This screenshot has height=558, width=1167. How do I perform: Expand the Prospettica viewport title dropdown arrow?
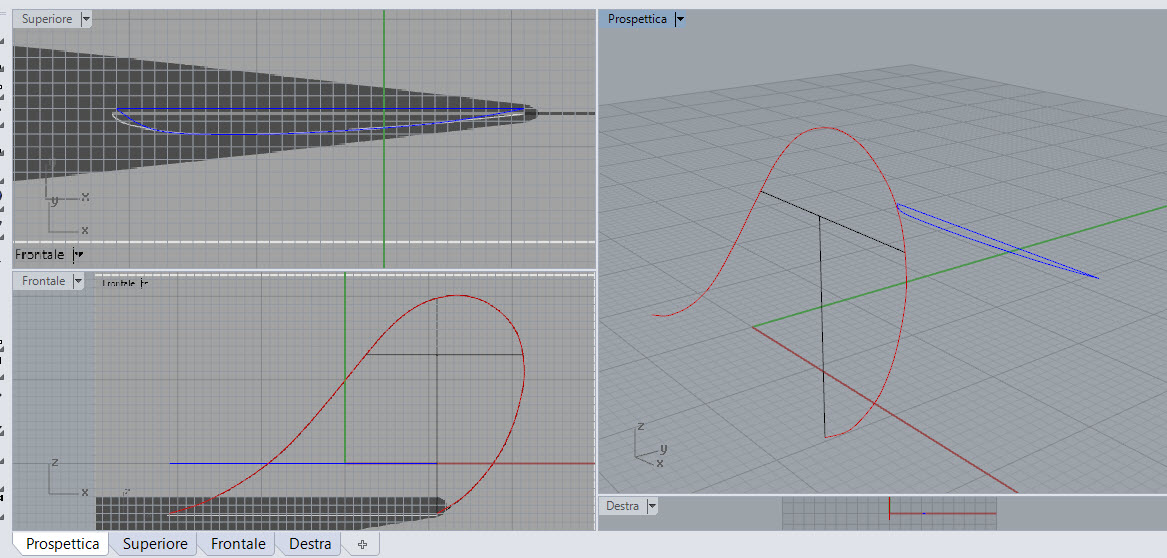click(680, 19)
